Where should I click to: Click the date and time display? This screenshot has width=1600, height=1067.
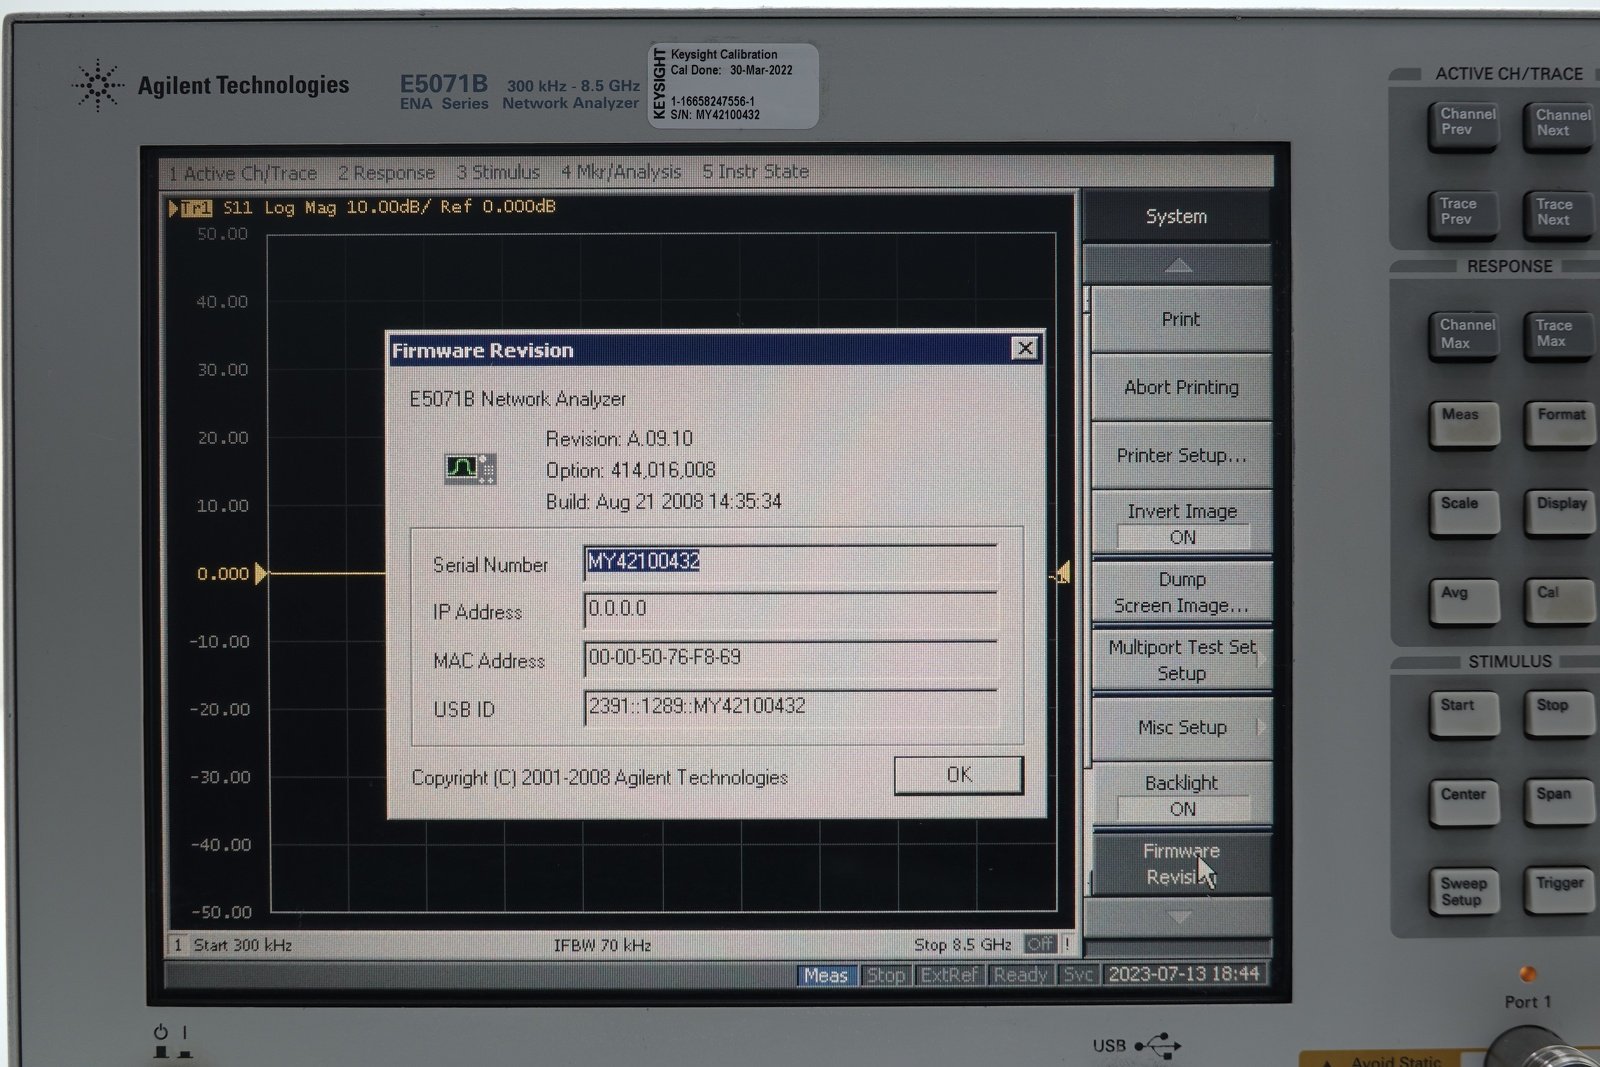tap(1184, 974)
